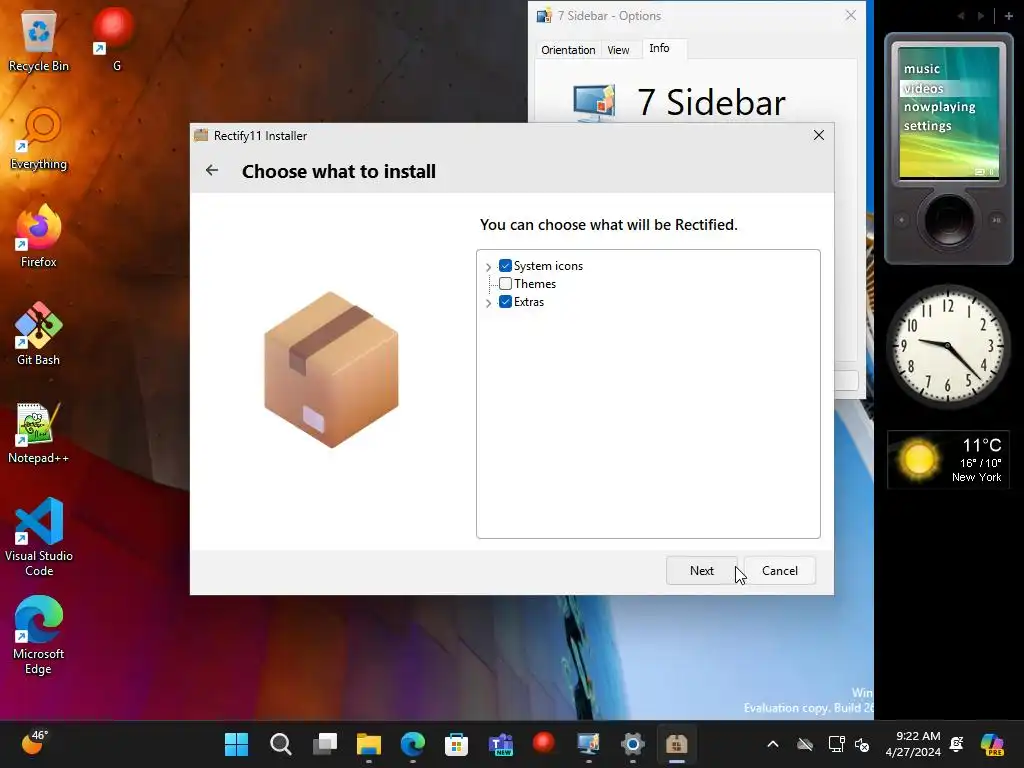The height and width of the screenshot is (768, 1024).
Task: Open Git Bash desktop shortcut
Action: point(39,334)
